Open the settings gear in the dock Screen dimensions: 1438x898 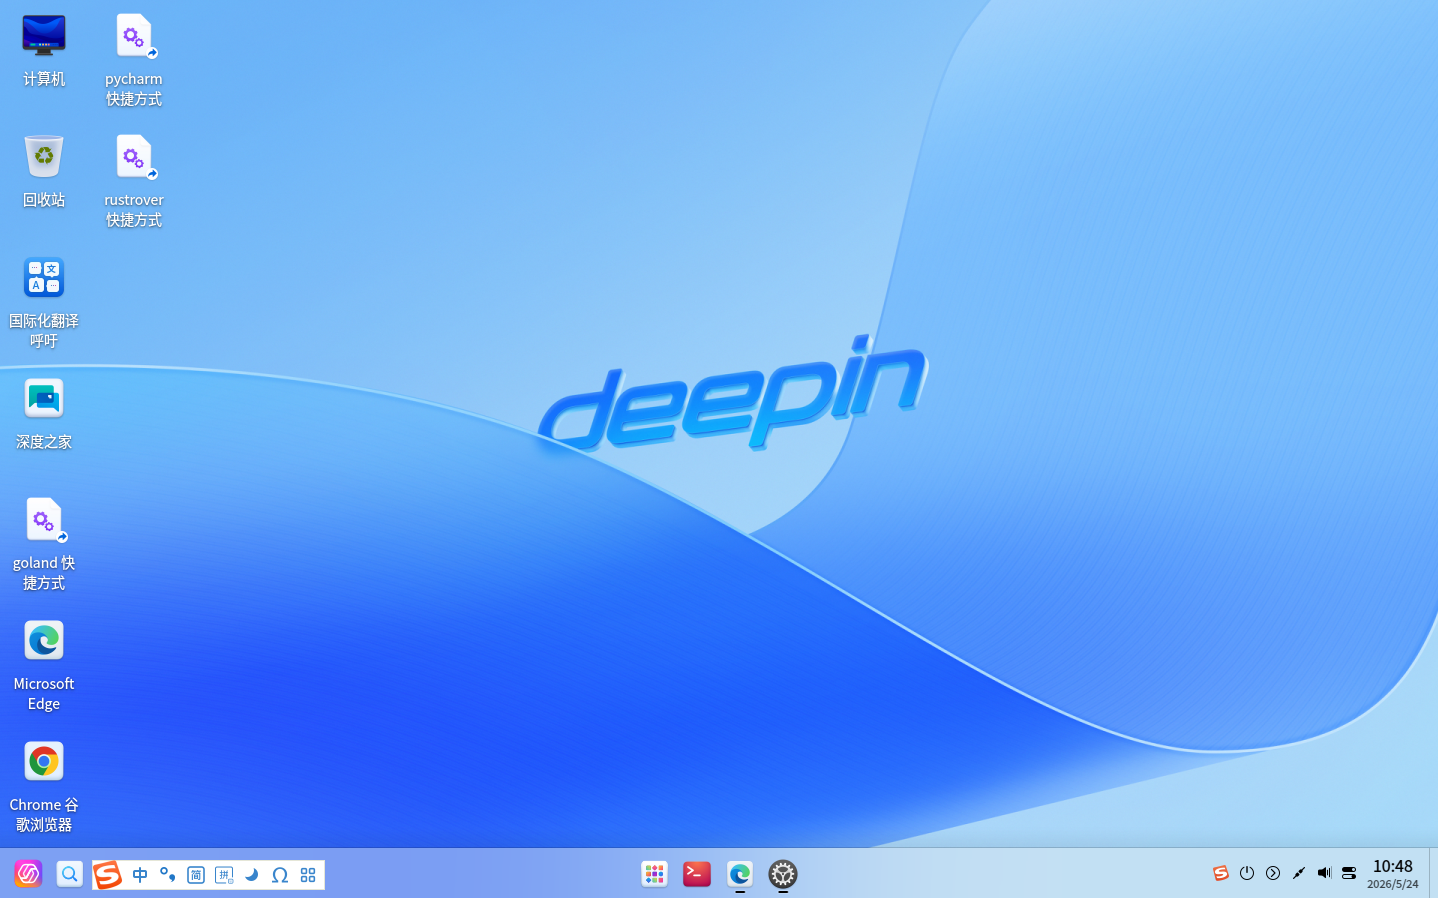[783, 874]
